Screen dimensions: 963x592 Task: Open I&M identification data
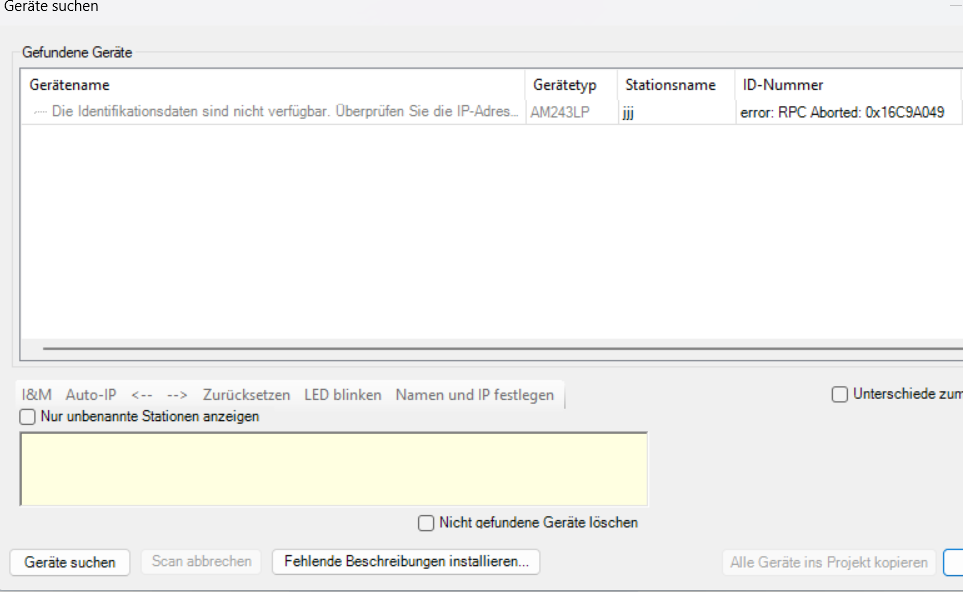pos(37,395)
